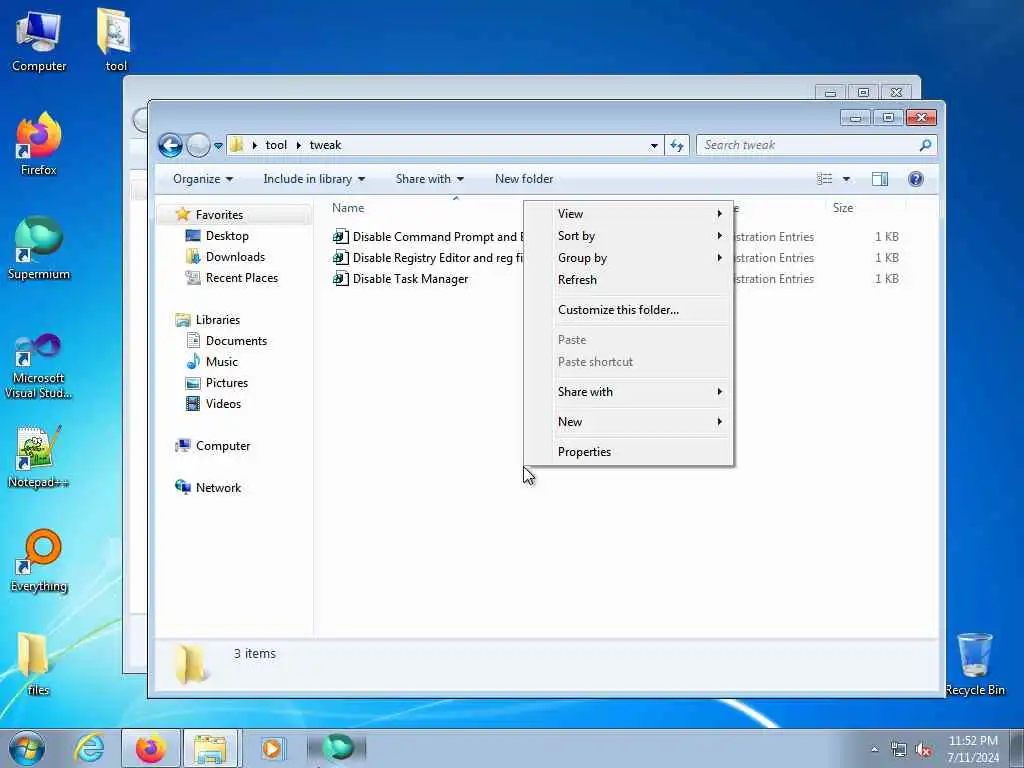Launch Notepad++ desktop shortcut
Viewport: 1024px width, 768px height.
[x=39, y=457]
